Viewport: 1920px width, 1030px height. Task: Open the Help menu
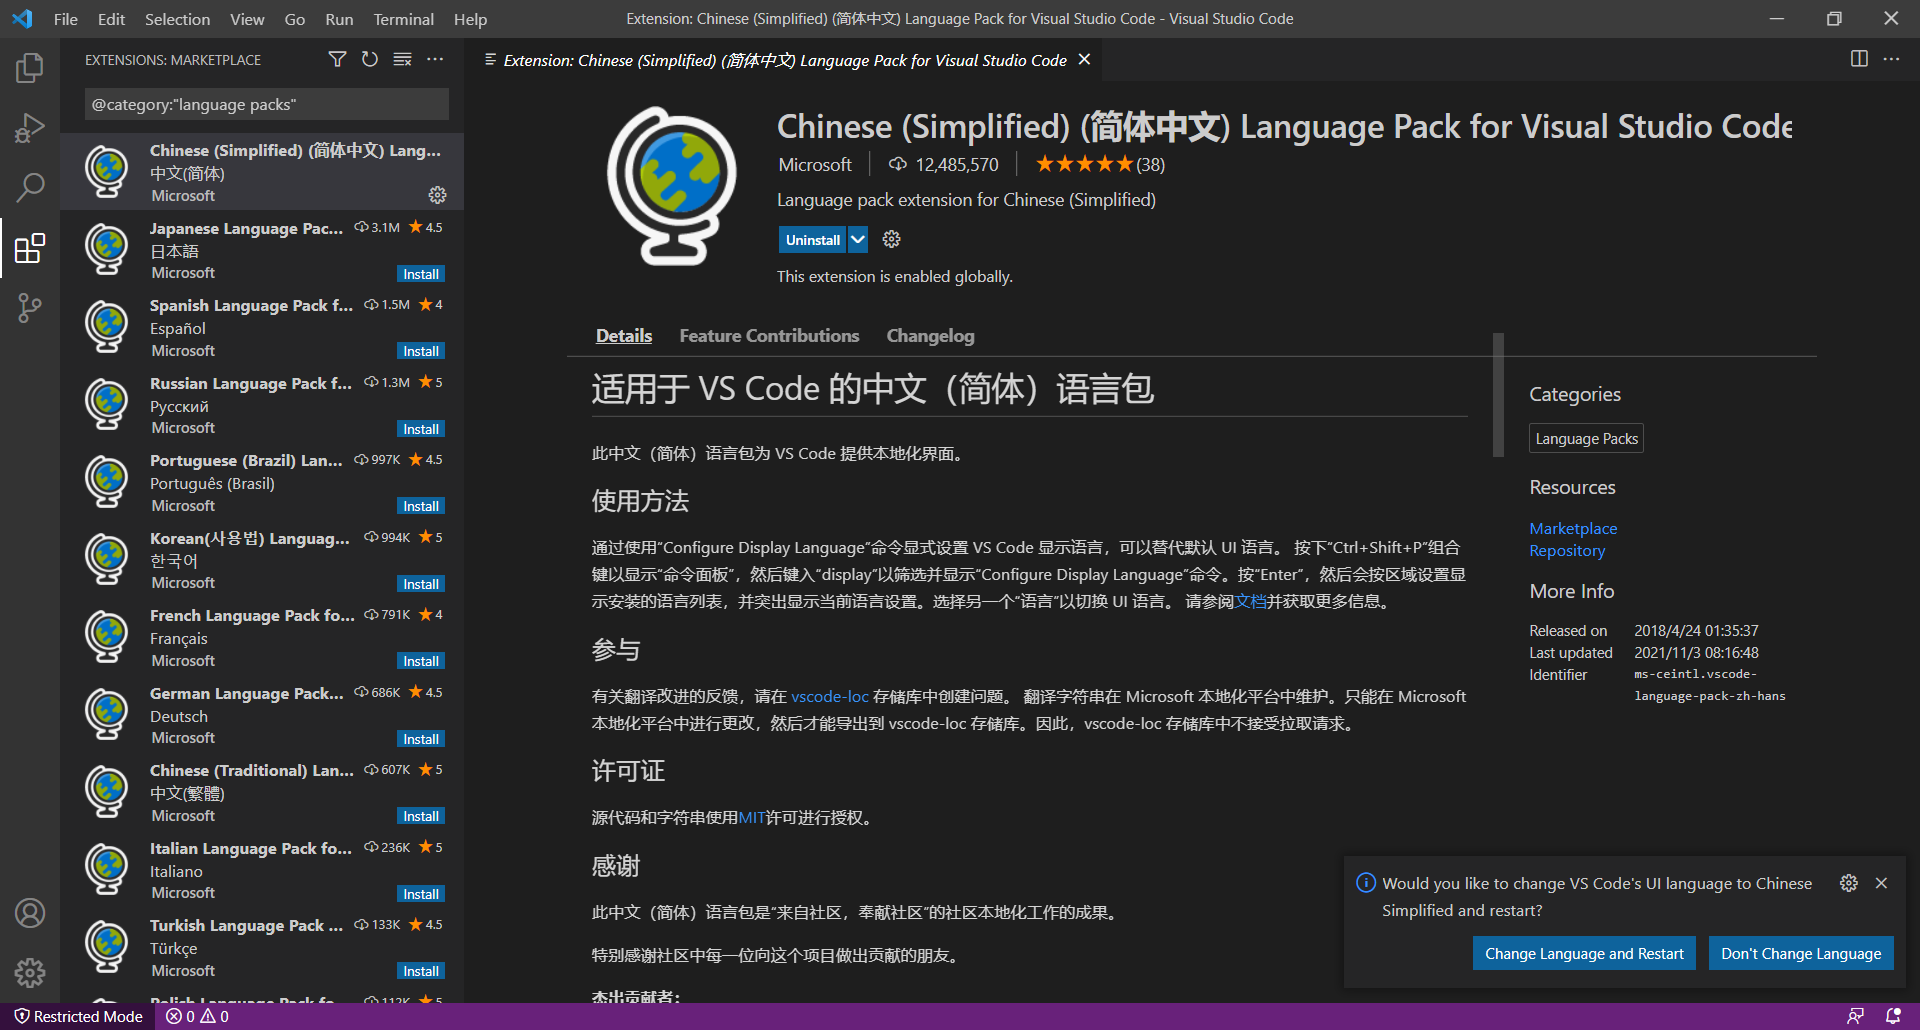[470, 19]
